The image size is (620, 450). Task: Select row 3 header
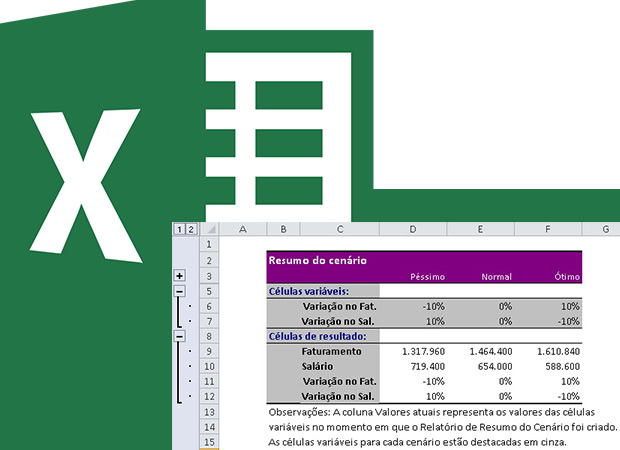(209, 276)
